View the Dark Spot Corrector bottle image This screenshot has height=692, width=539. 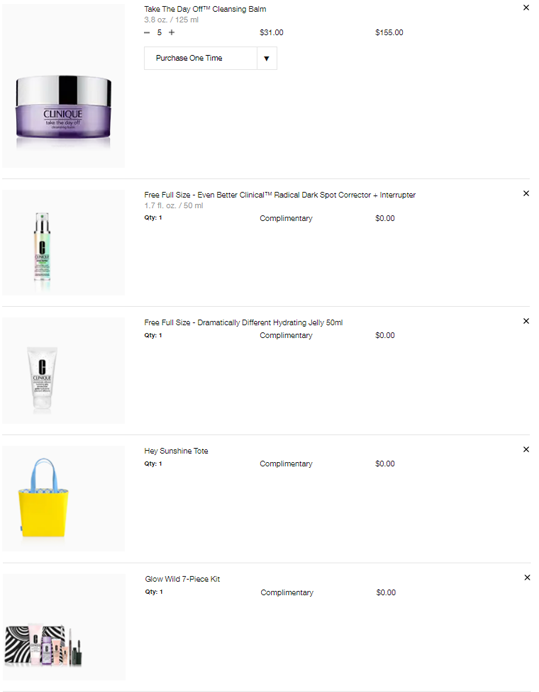(64, 243)
